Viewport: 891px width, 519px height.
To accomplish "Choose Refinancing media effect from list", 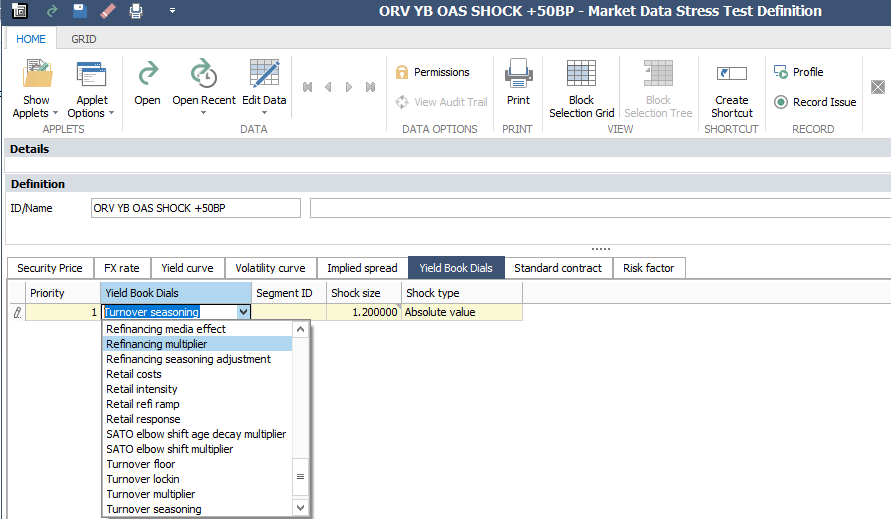I will (x=197, y=329).
